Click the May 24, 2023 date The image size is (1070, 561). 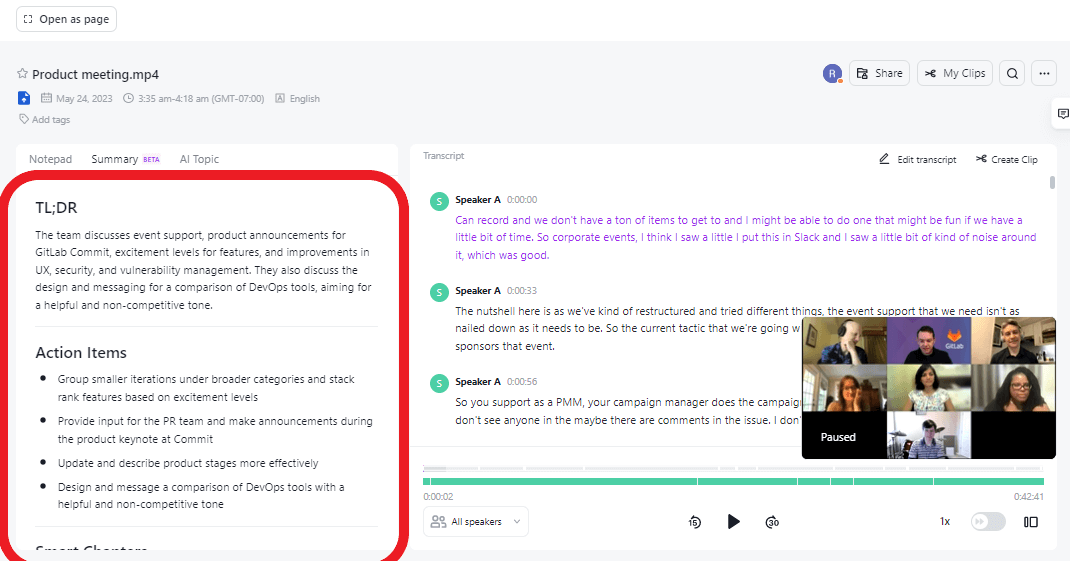[x=84, y=98]
